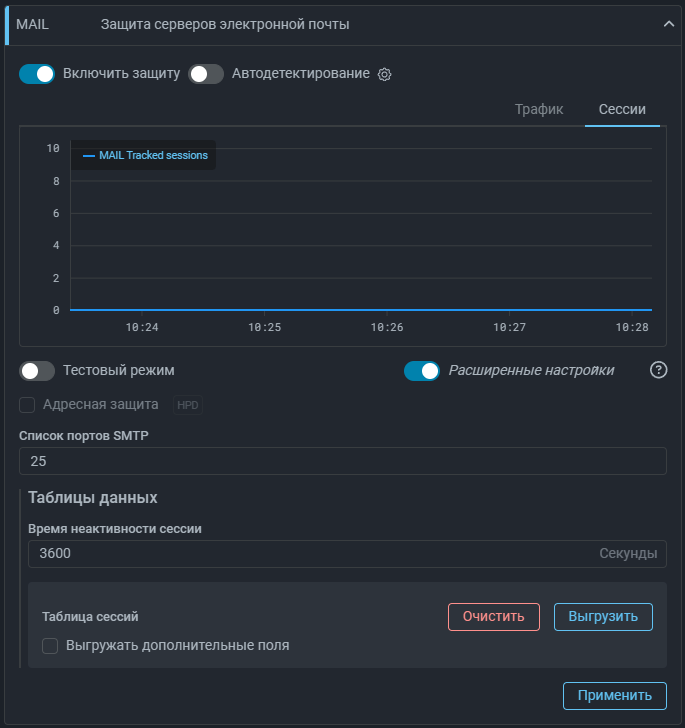685x728 pixels.
Task: Switch to the 'Трафик' tab
Action: click(539, 109)
